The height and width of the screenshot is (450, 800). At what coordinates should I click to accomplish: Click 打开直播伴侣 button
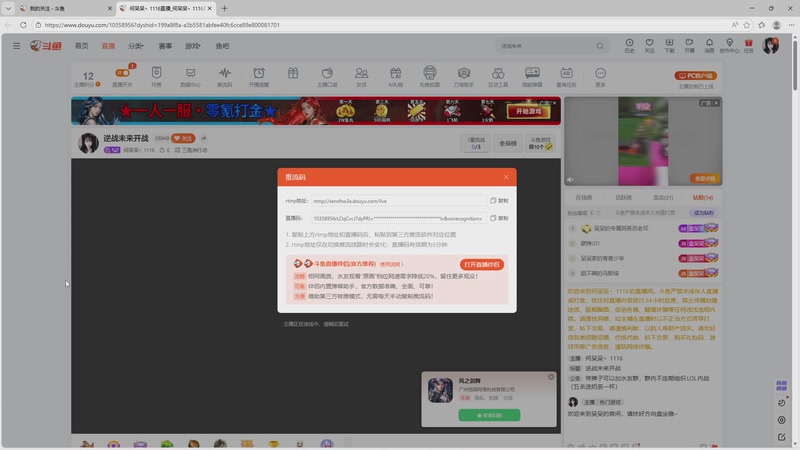coord(482,264)
